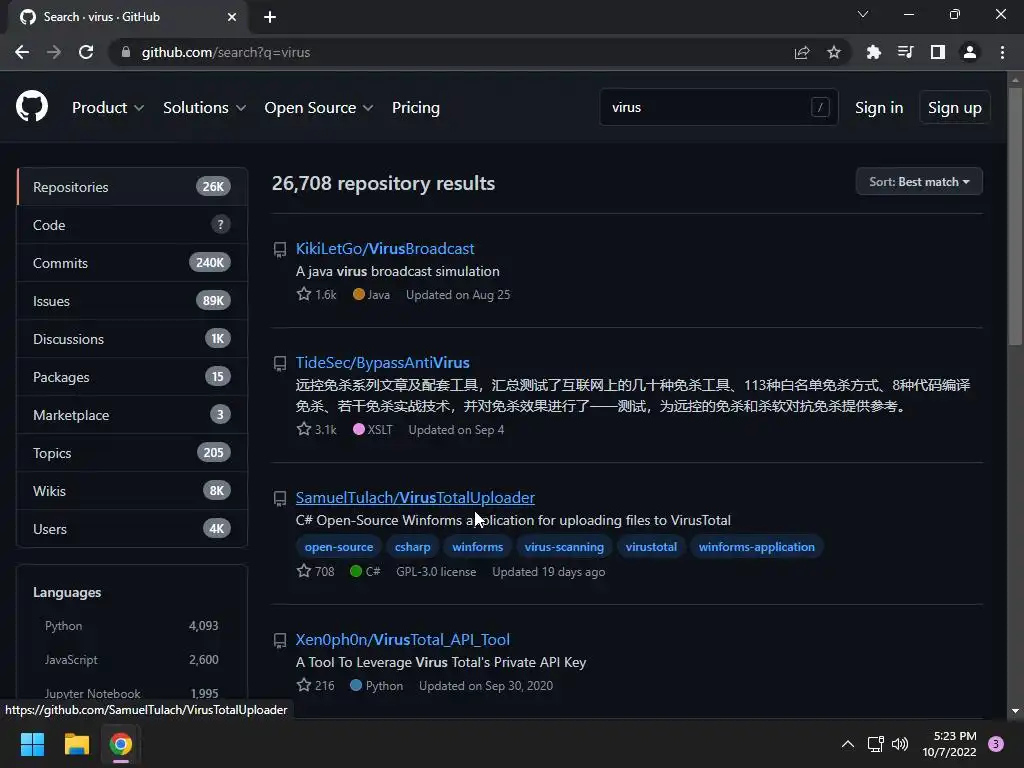Screen dimensions: 1024x768
Task: Open the GitHub logo home link
Action: pos(32,106)
